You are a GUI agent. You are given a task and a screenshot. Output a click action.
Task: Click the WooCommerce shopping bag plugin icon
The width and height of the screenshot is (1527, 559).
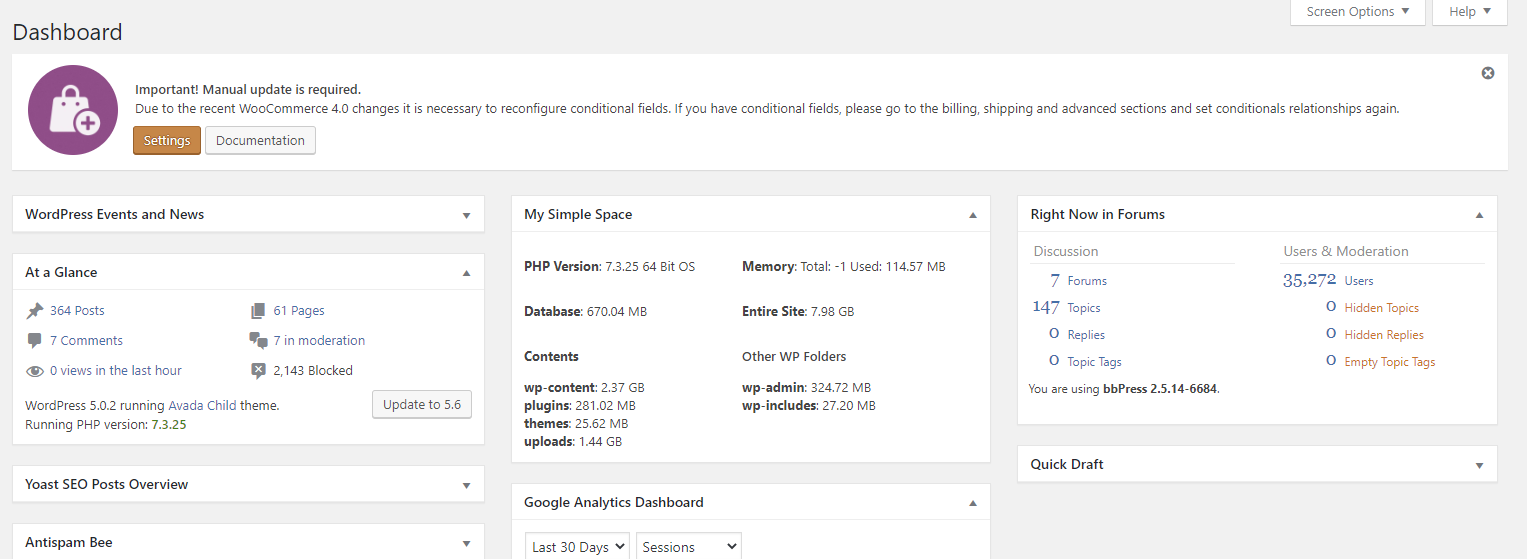(x=73, y=110)
